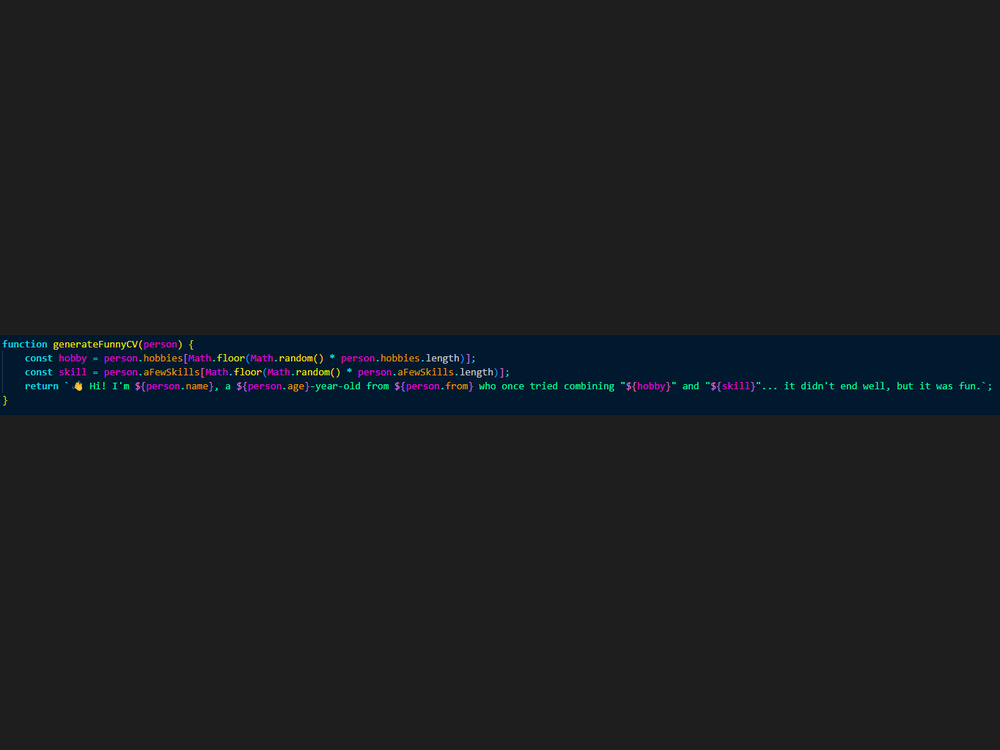Click 'hobbies' after 'hobby =' on the hobby line
The image size is (1000, 750).
pos(163,358)
